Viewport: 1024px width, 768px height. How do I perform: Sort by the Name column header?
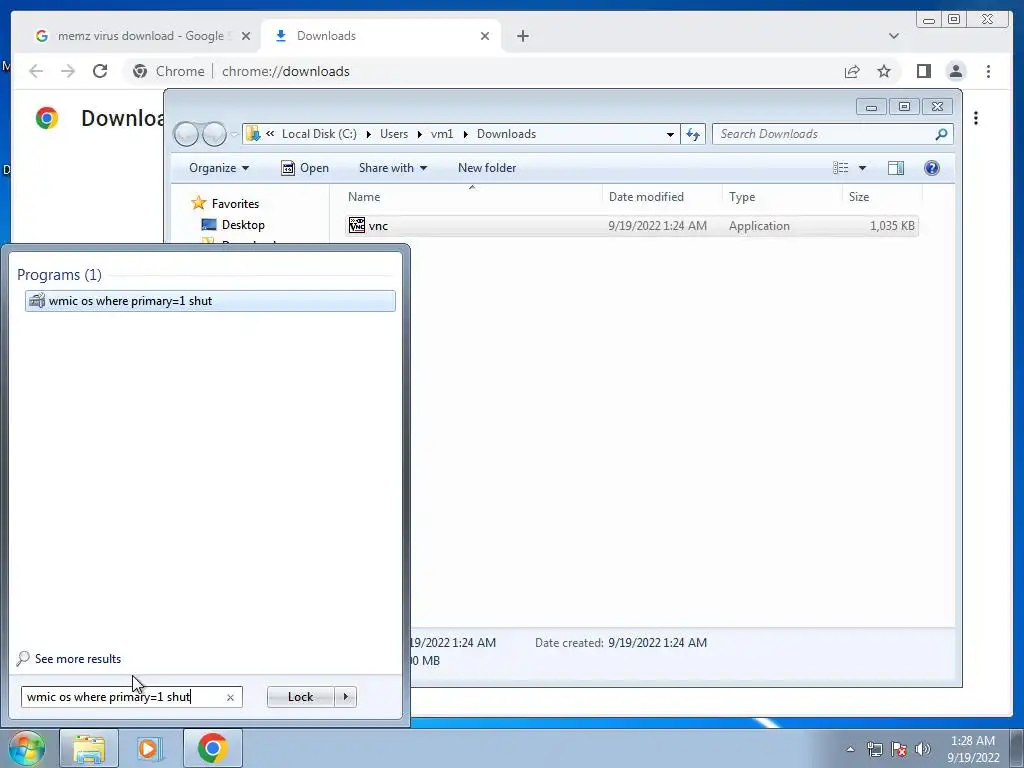472,197
